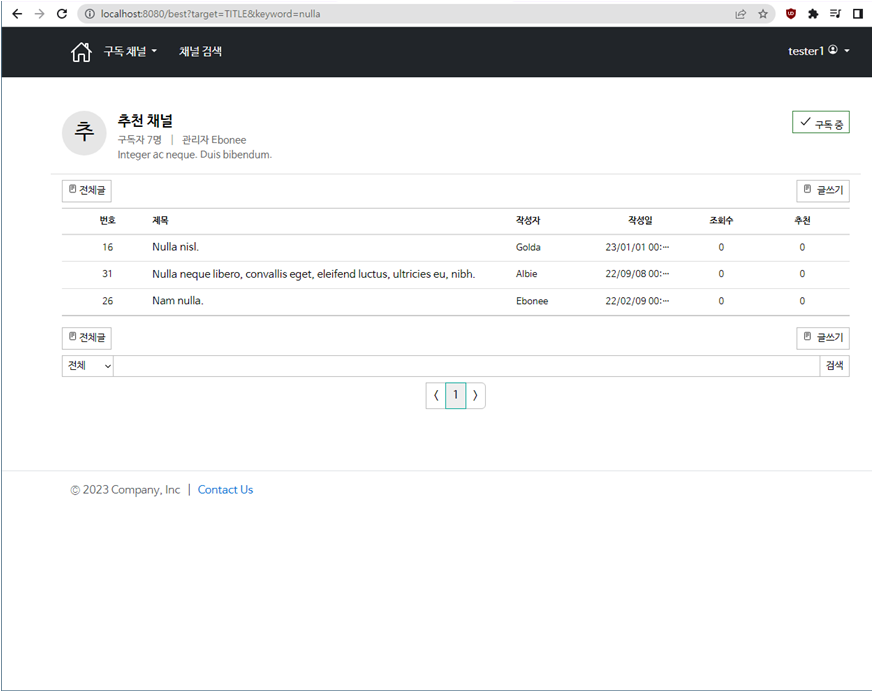
Task: Click the profile icon next to tester1
Action: (x=831, y=51)
